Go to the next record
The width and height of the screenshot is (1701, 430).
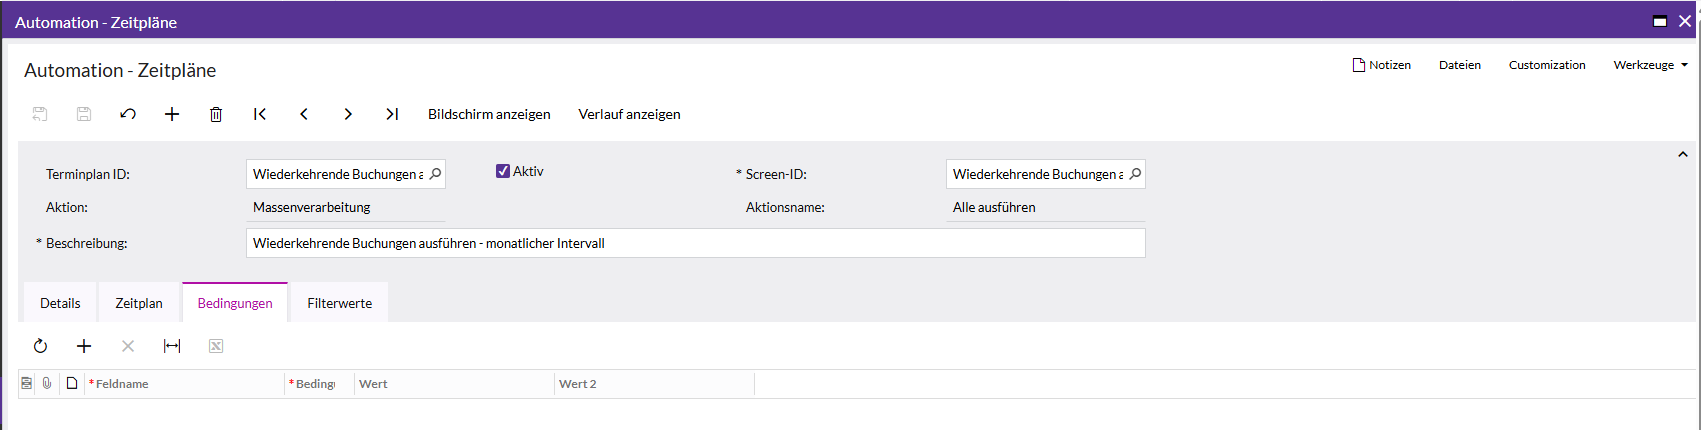coord(348,114)
